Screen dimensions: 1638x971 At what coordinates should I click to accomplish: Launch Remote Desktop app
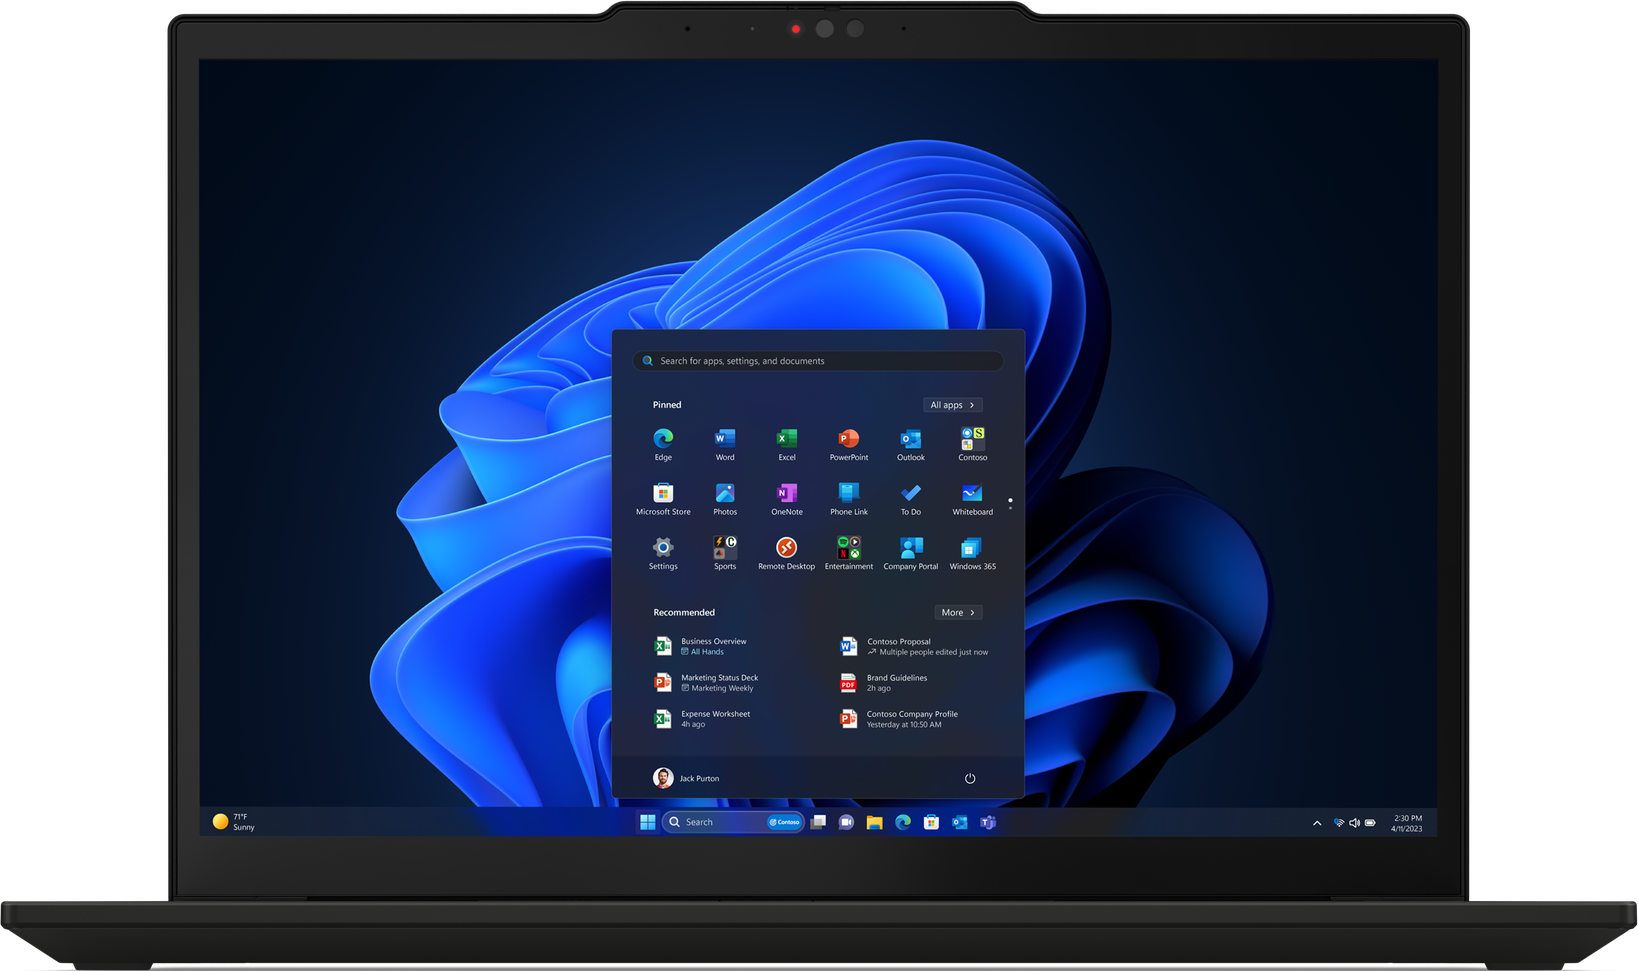(x=787, y=553)
